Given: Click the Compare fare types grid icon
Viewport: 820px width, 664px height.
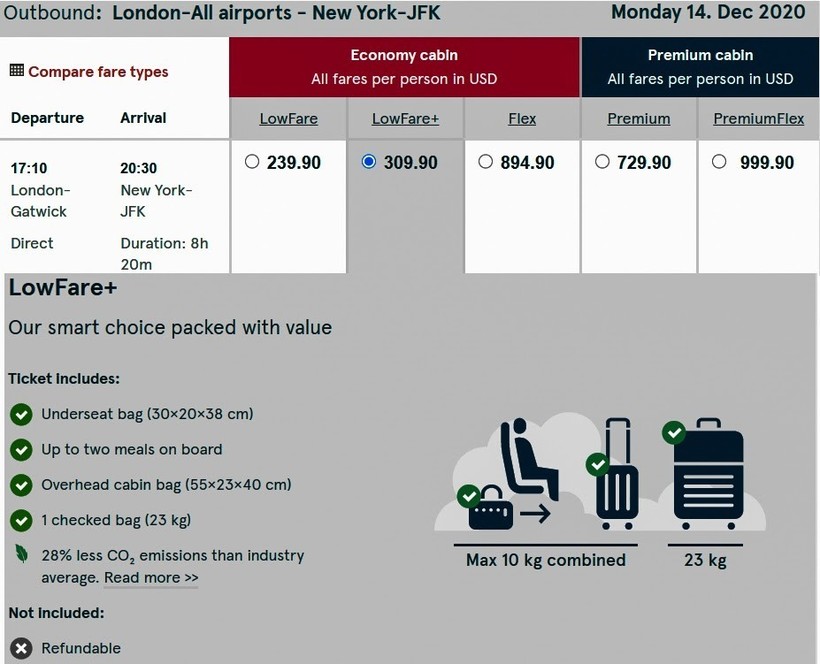Looking at the screenshot, I should click(16, 71).
